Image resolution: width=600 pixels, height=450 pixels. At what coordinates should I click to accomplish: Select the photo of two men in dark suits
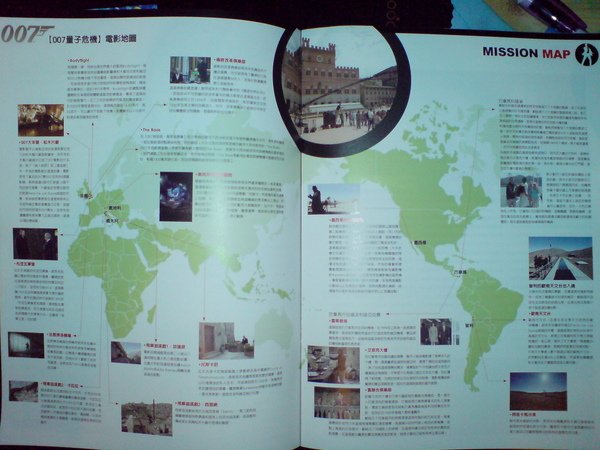pyautogui.click(x=35, y=244)
